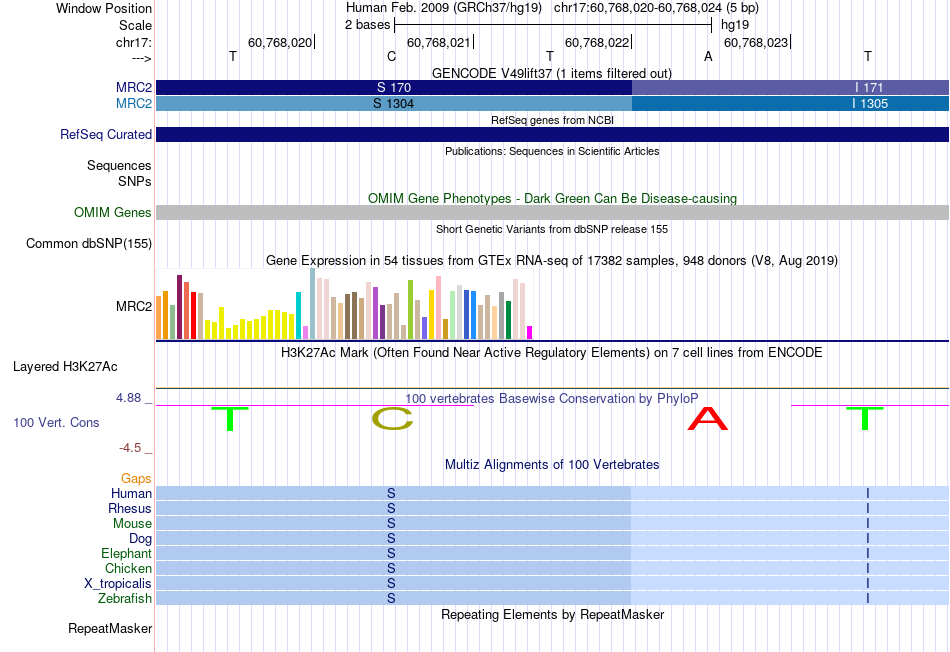
Task: Click the Zebrafish alignment row label
Action: (125, 598)
